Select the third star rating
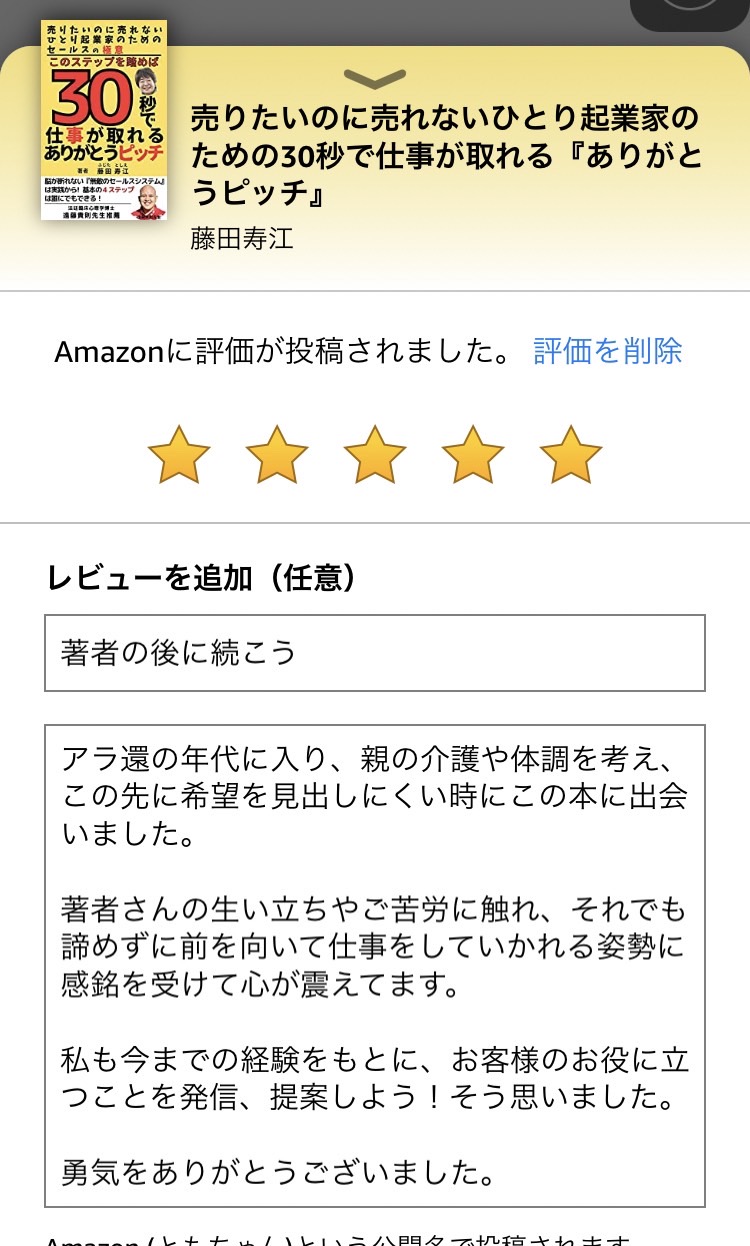750x1246 pixels. [375, 455]
